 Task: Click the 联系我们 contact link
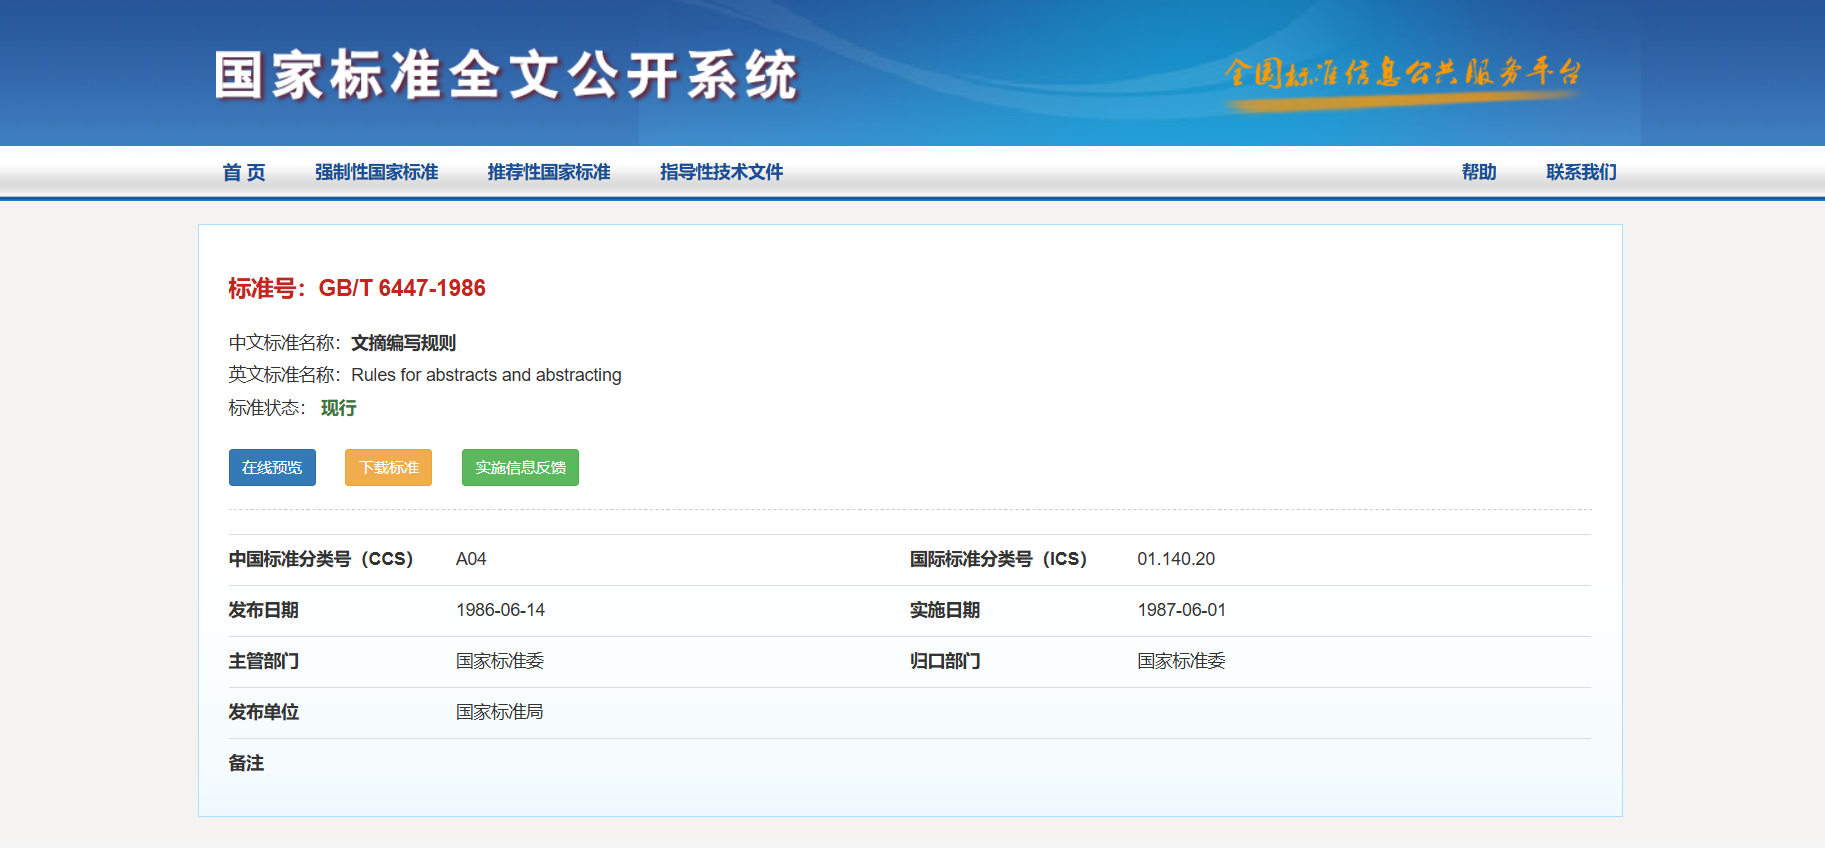[1581, 172]
